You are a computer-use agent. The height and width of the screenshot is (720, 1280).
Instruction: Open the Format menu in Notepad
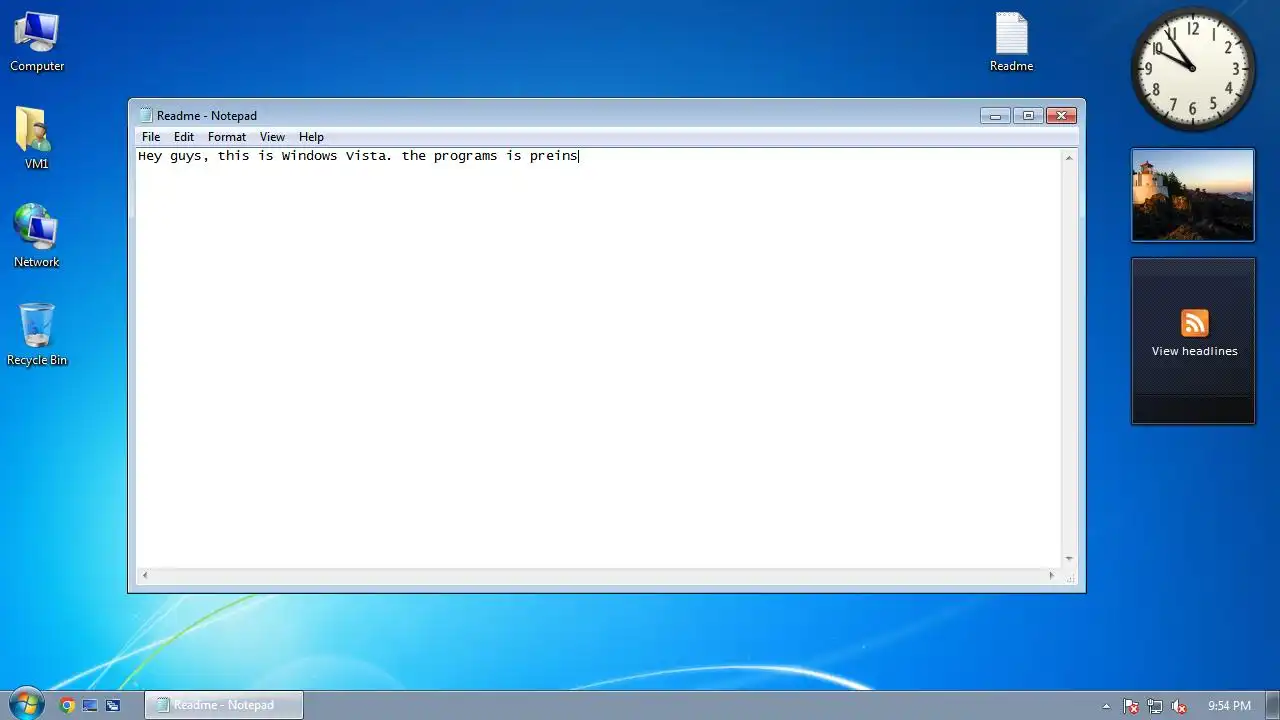tap(227, 137)
